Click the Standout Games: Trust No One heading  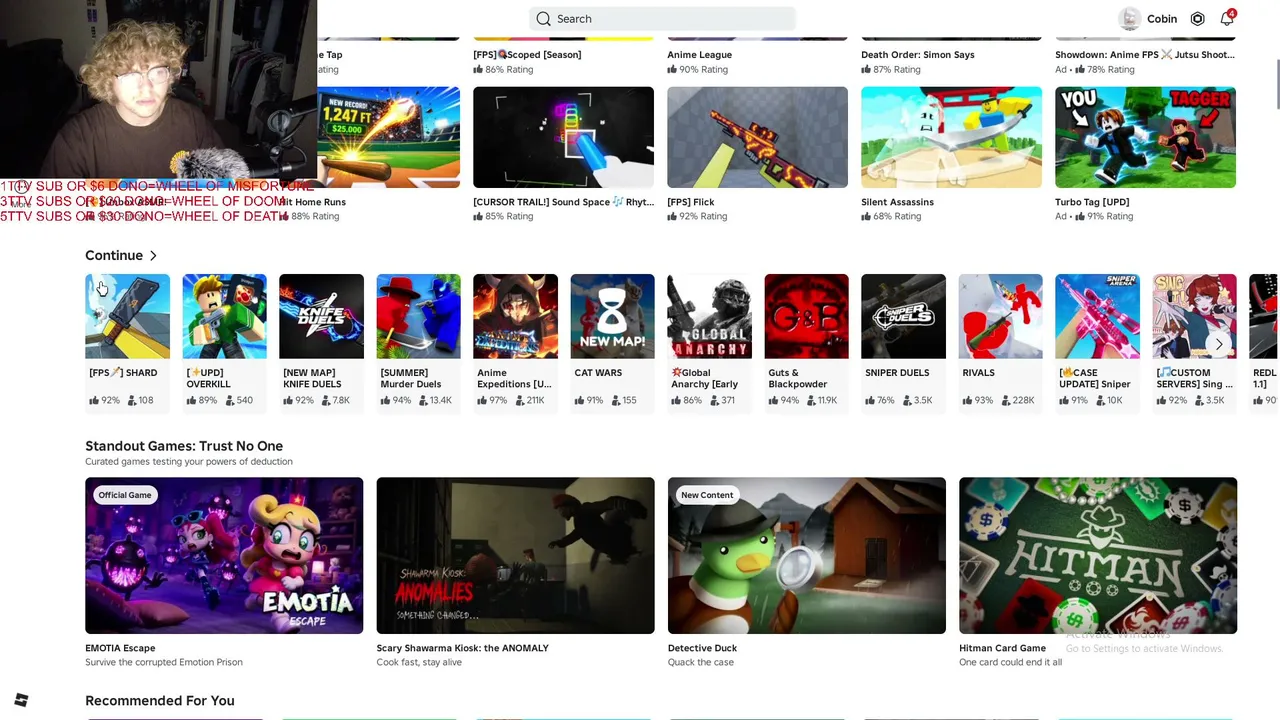tap(184, 446)
